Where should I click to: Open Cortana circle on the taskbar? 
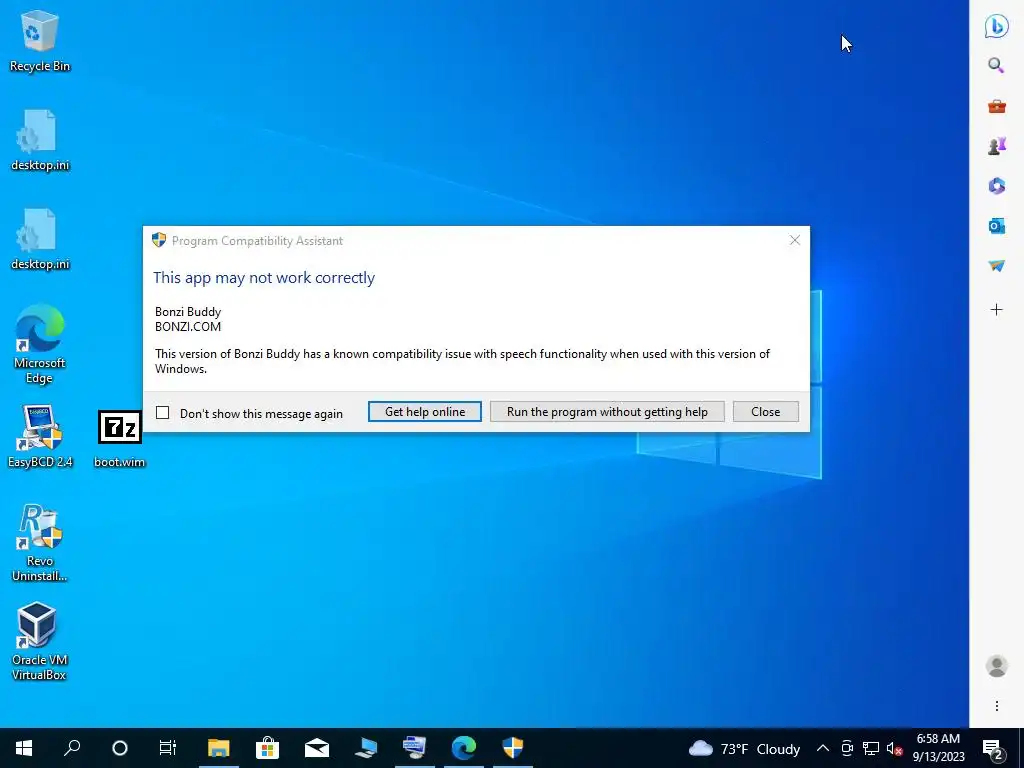click(120, 748)
